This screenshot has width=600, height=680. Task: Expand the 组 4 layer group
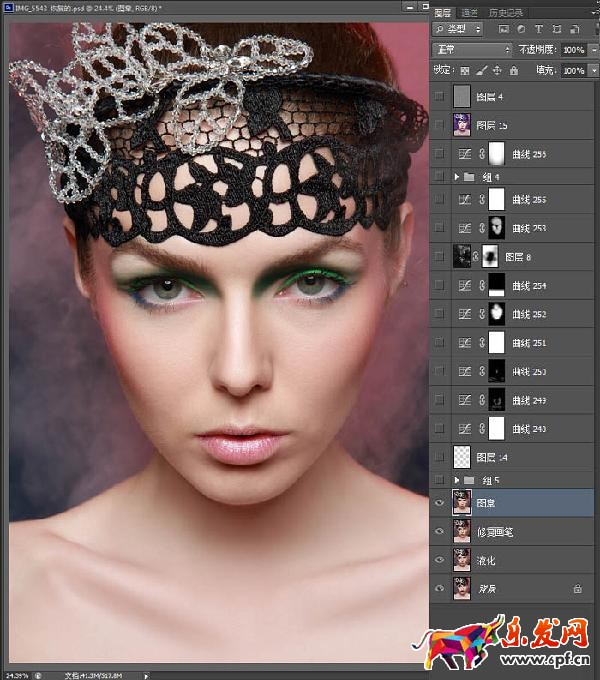(x=457, y=176)
